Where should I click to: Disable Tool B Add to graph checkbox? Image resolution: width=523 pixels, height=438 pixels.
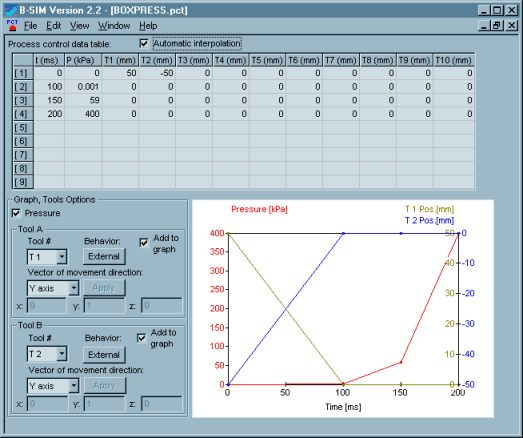(141, 338)
